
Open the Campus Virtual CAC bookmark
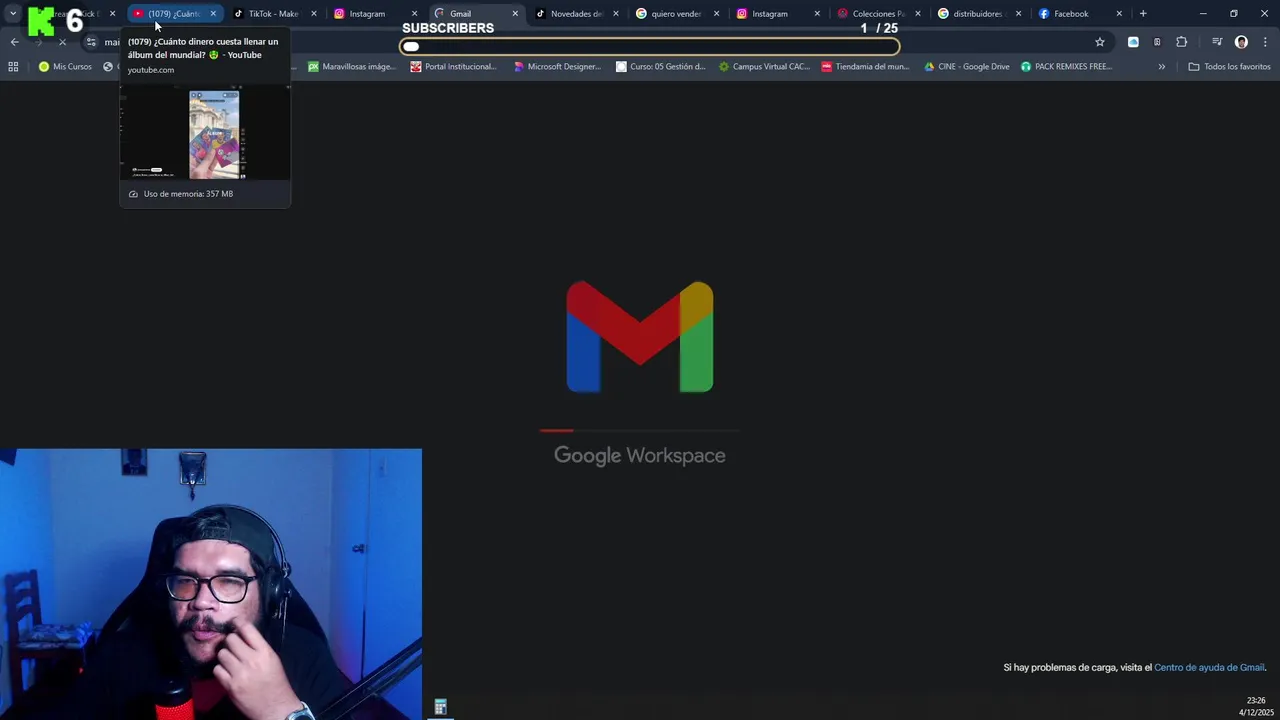764,67
